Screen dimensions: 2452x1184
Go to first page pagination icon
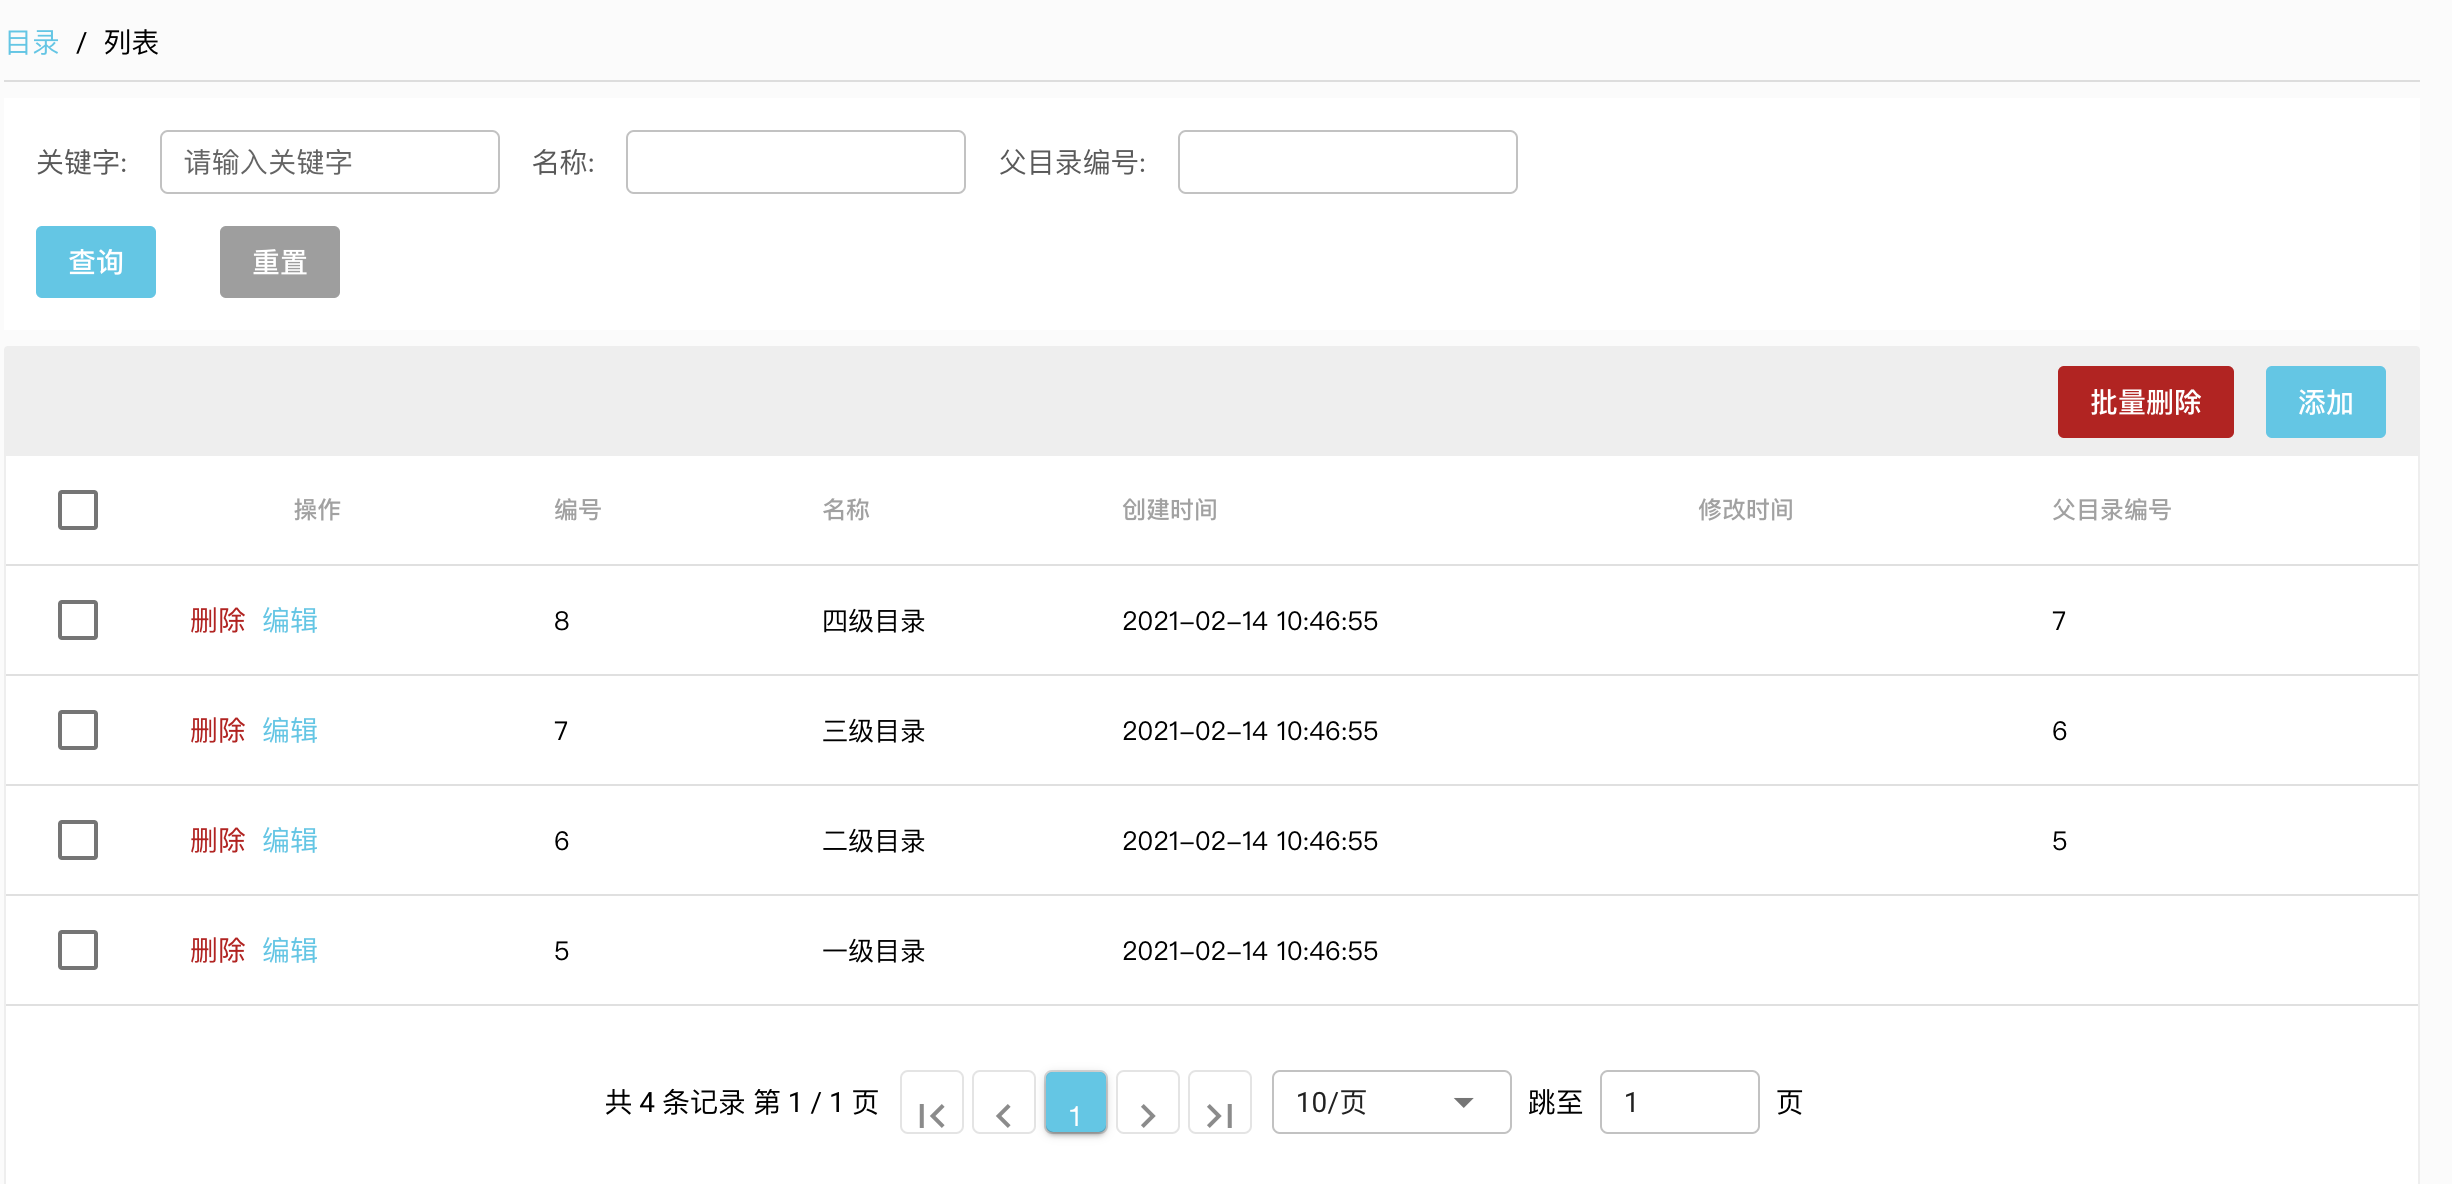[931, 1103]
